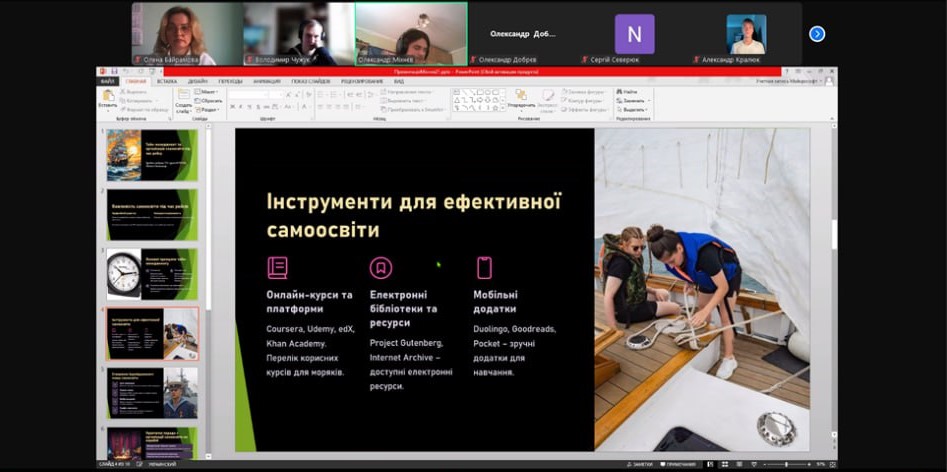Screen dimensions: 947x472
Task: Increase font size with the larger A icon
Action: (x=289, y=95)
